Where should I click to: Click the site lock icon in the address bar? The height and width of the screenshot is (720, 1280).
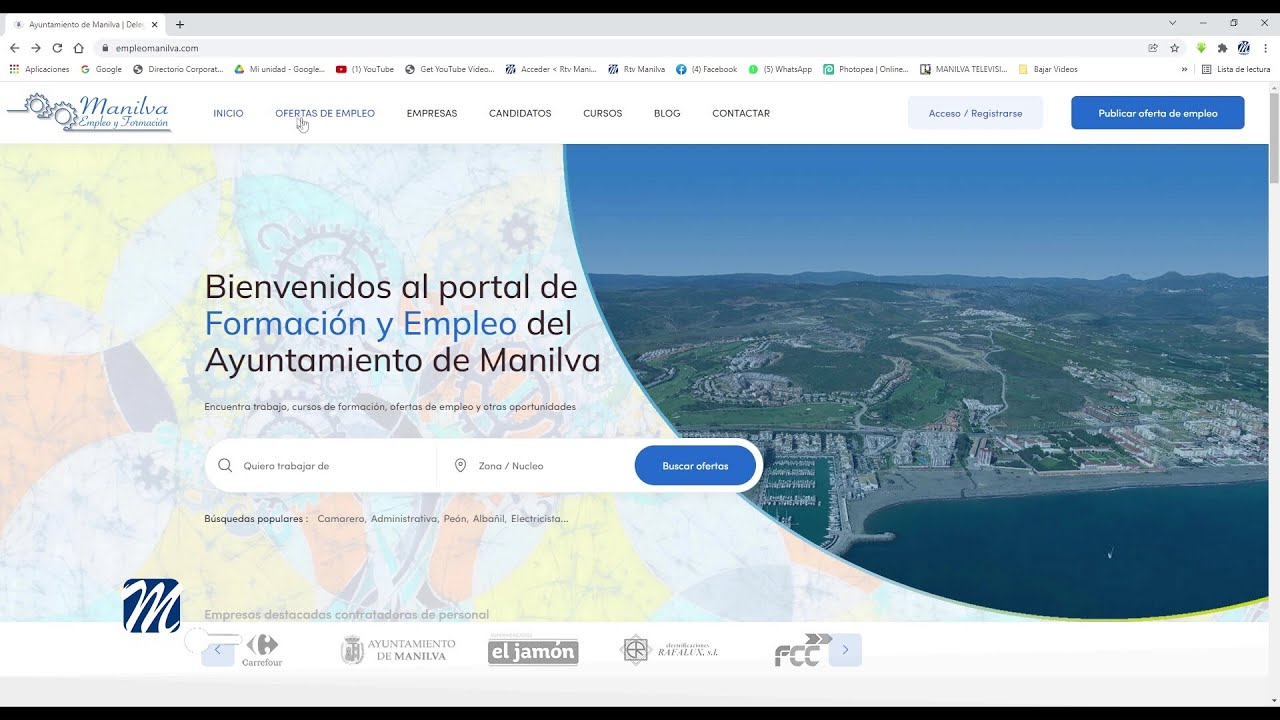click(x=104, y=48)
